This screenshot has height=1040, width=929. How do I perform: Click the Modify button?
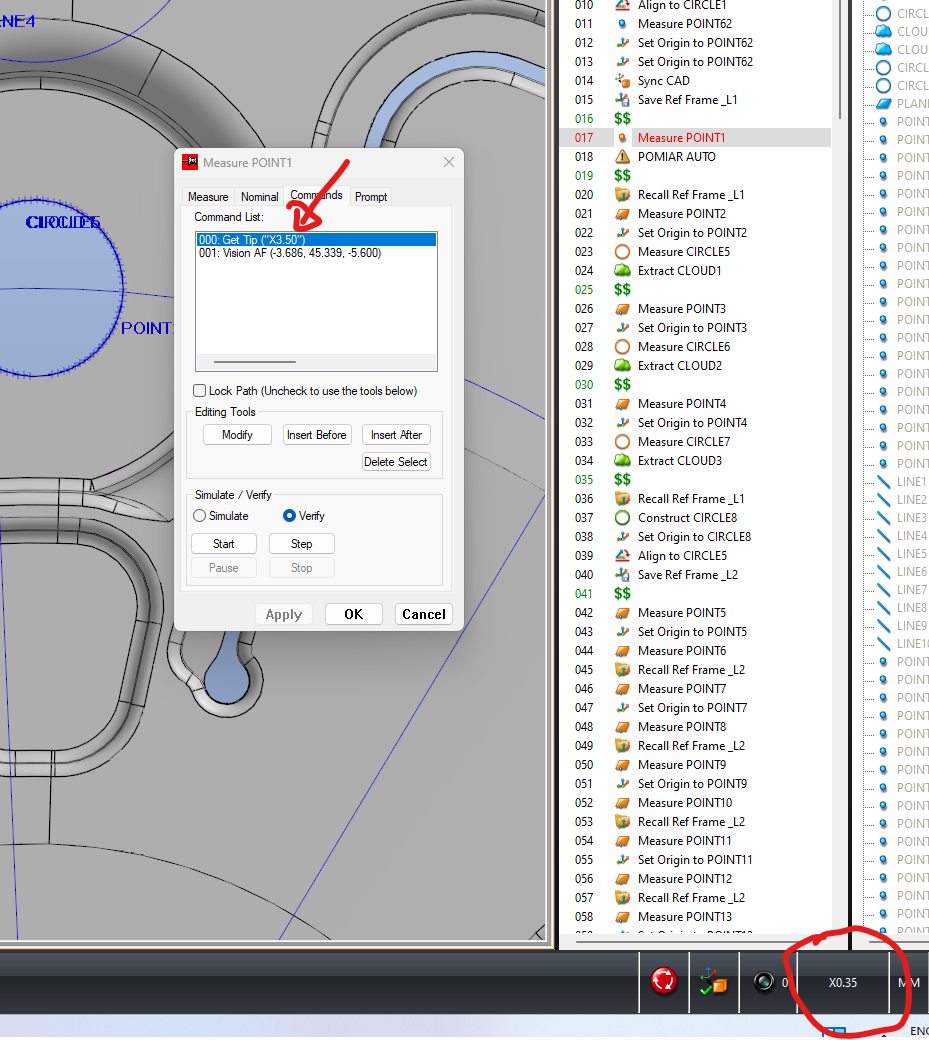tap(237, 434)
